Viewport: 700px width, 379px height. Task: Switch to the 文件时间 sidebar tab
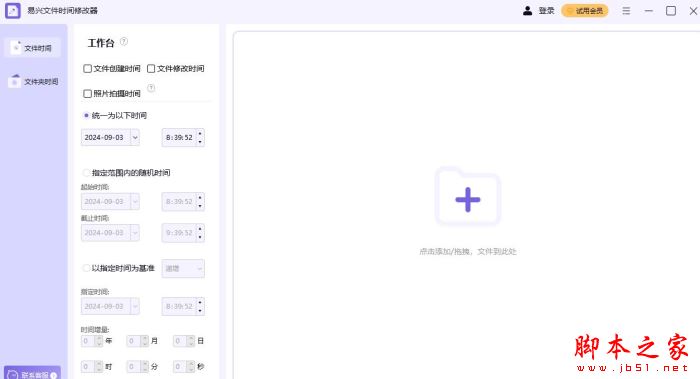pyautogui.click(x=32, y=48)
